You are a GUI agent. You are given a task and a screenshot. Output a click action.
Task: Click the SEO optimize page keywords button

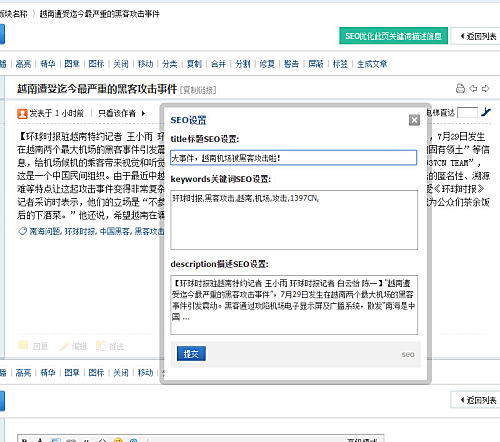[x=393, y=36]
